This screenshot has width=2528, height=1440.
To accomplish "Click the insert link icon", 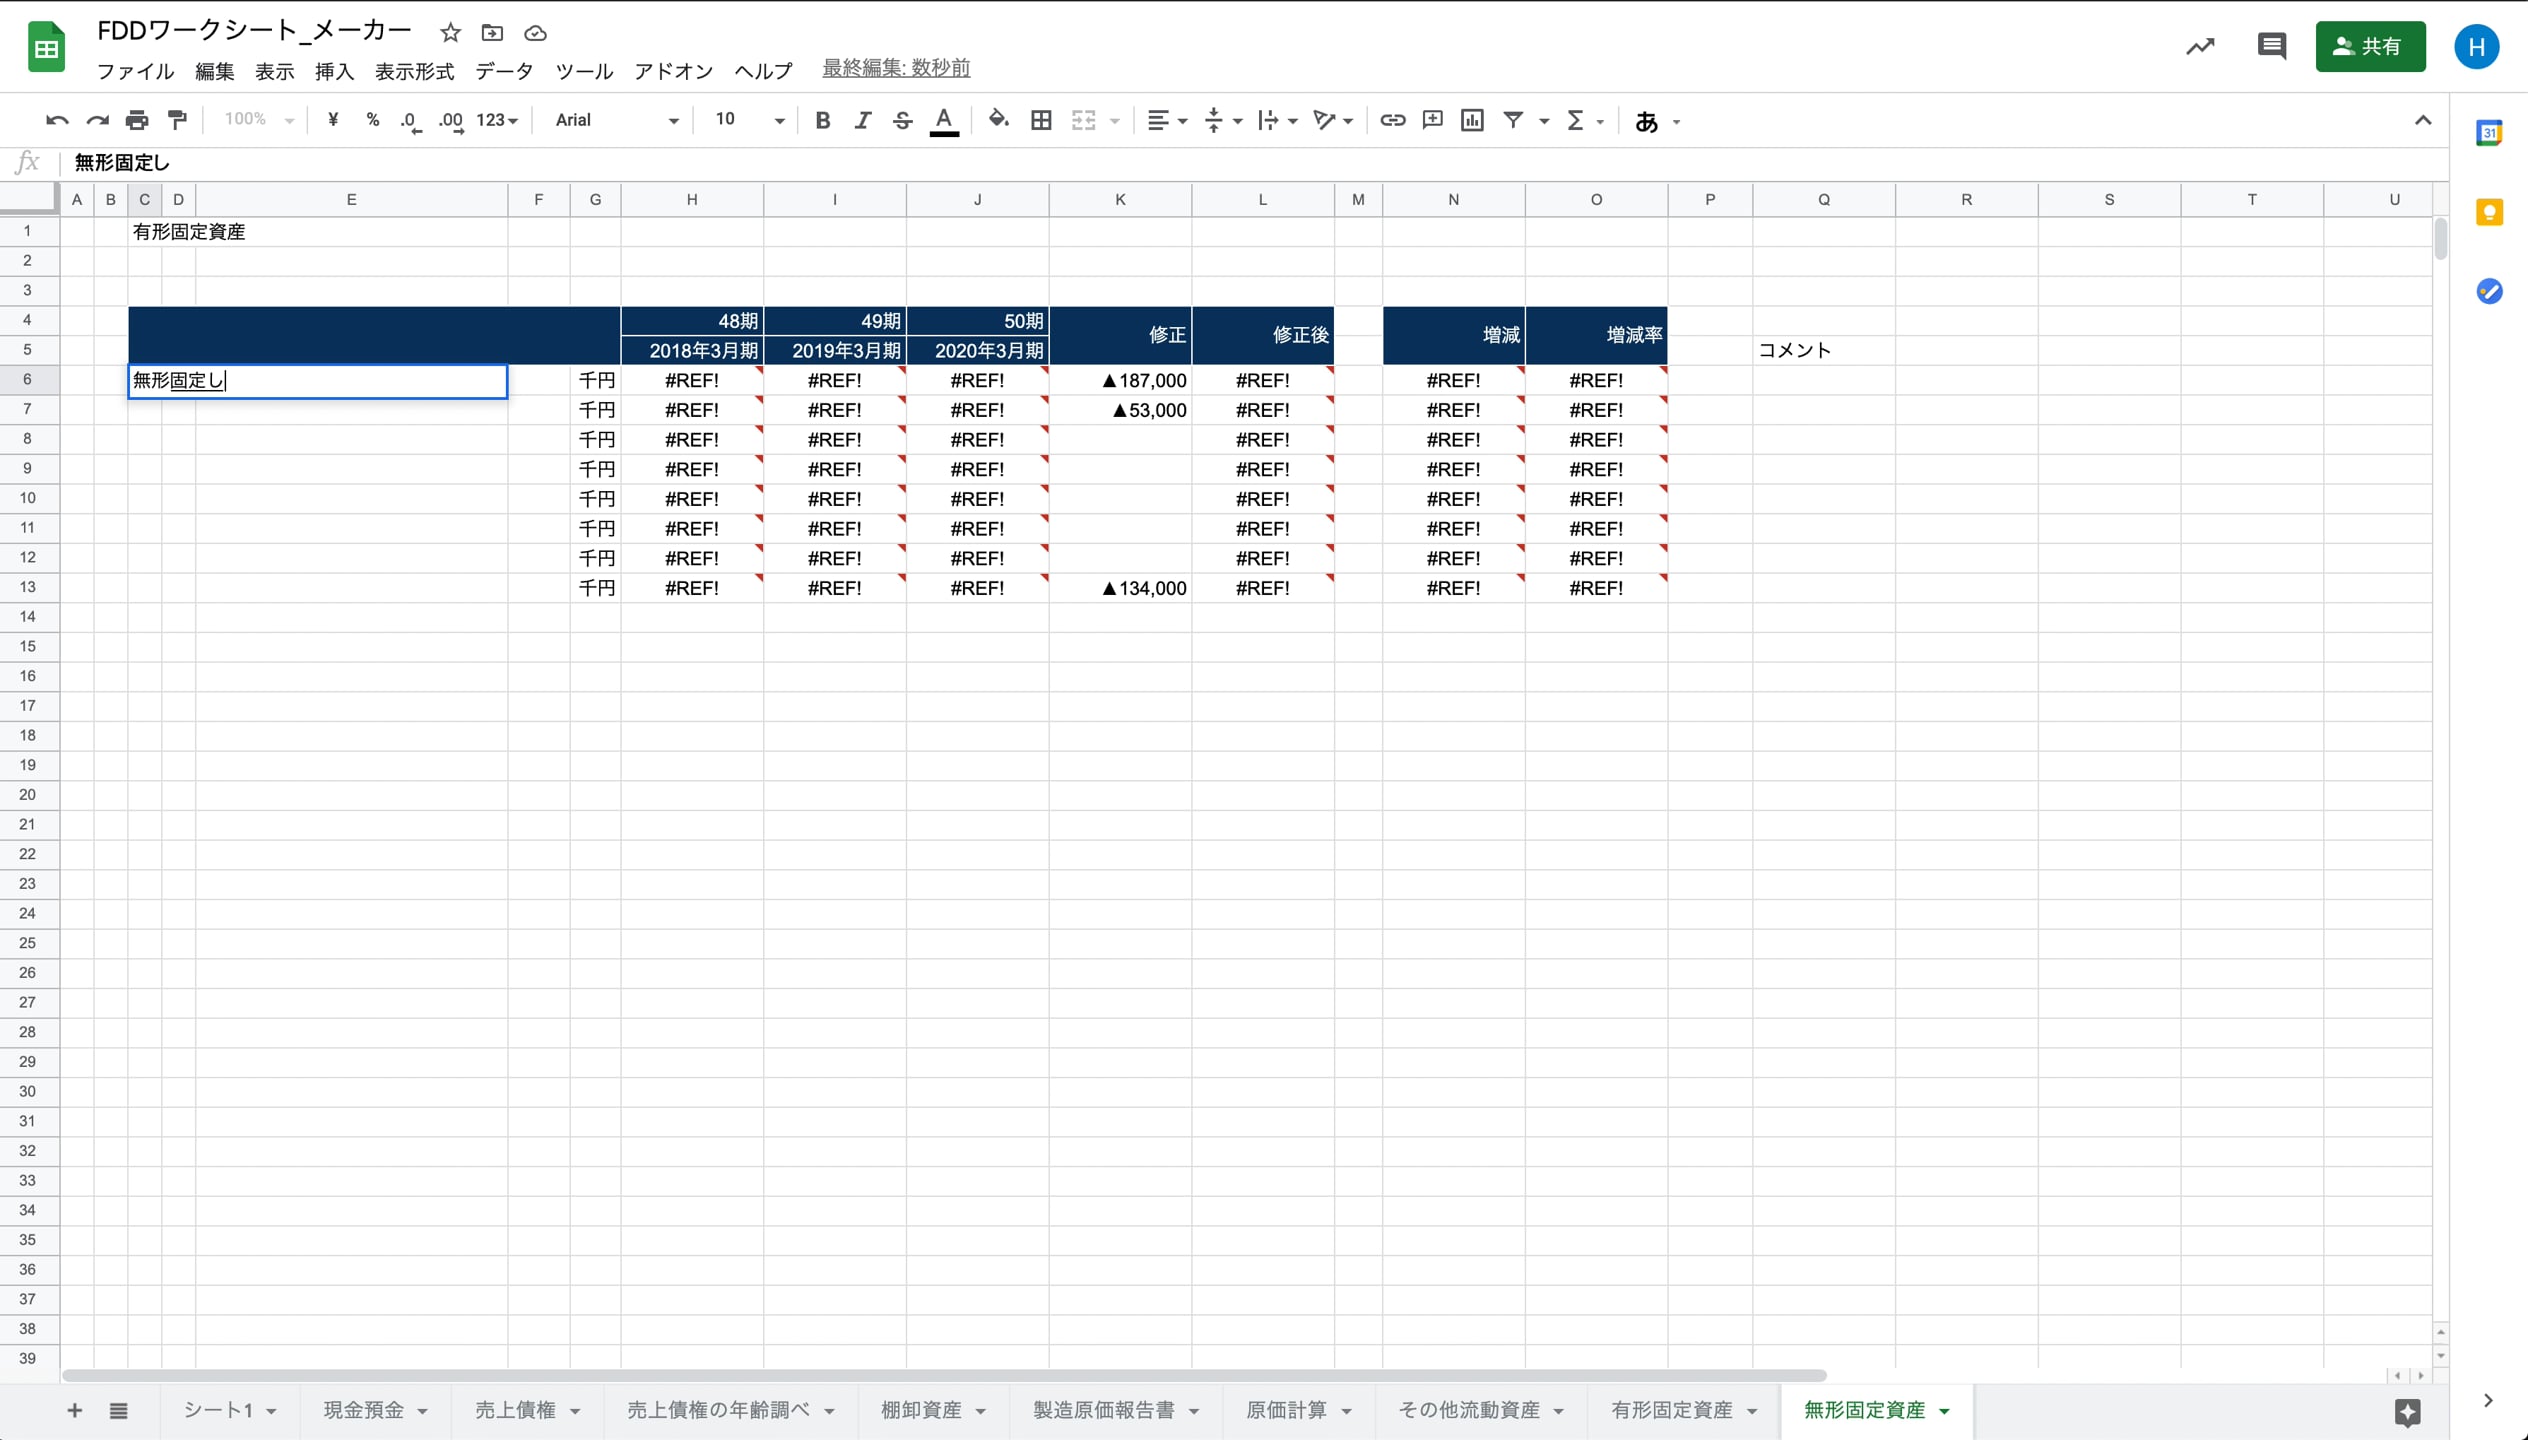I will tap(1392, 120).
